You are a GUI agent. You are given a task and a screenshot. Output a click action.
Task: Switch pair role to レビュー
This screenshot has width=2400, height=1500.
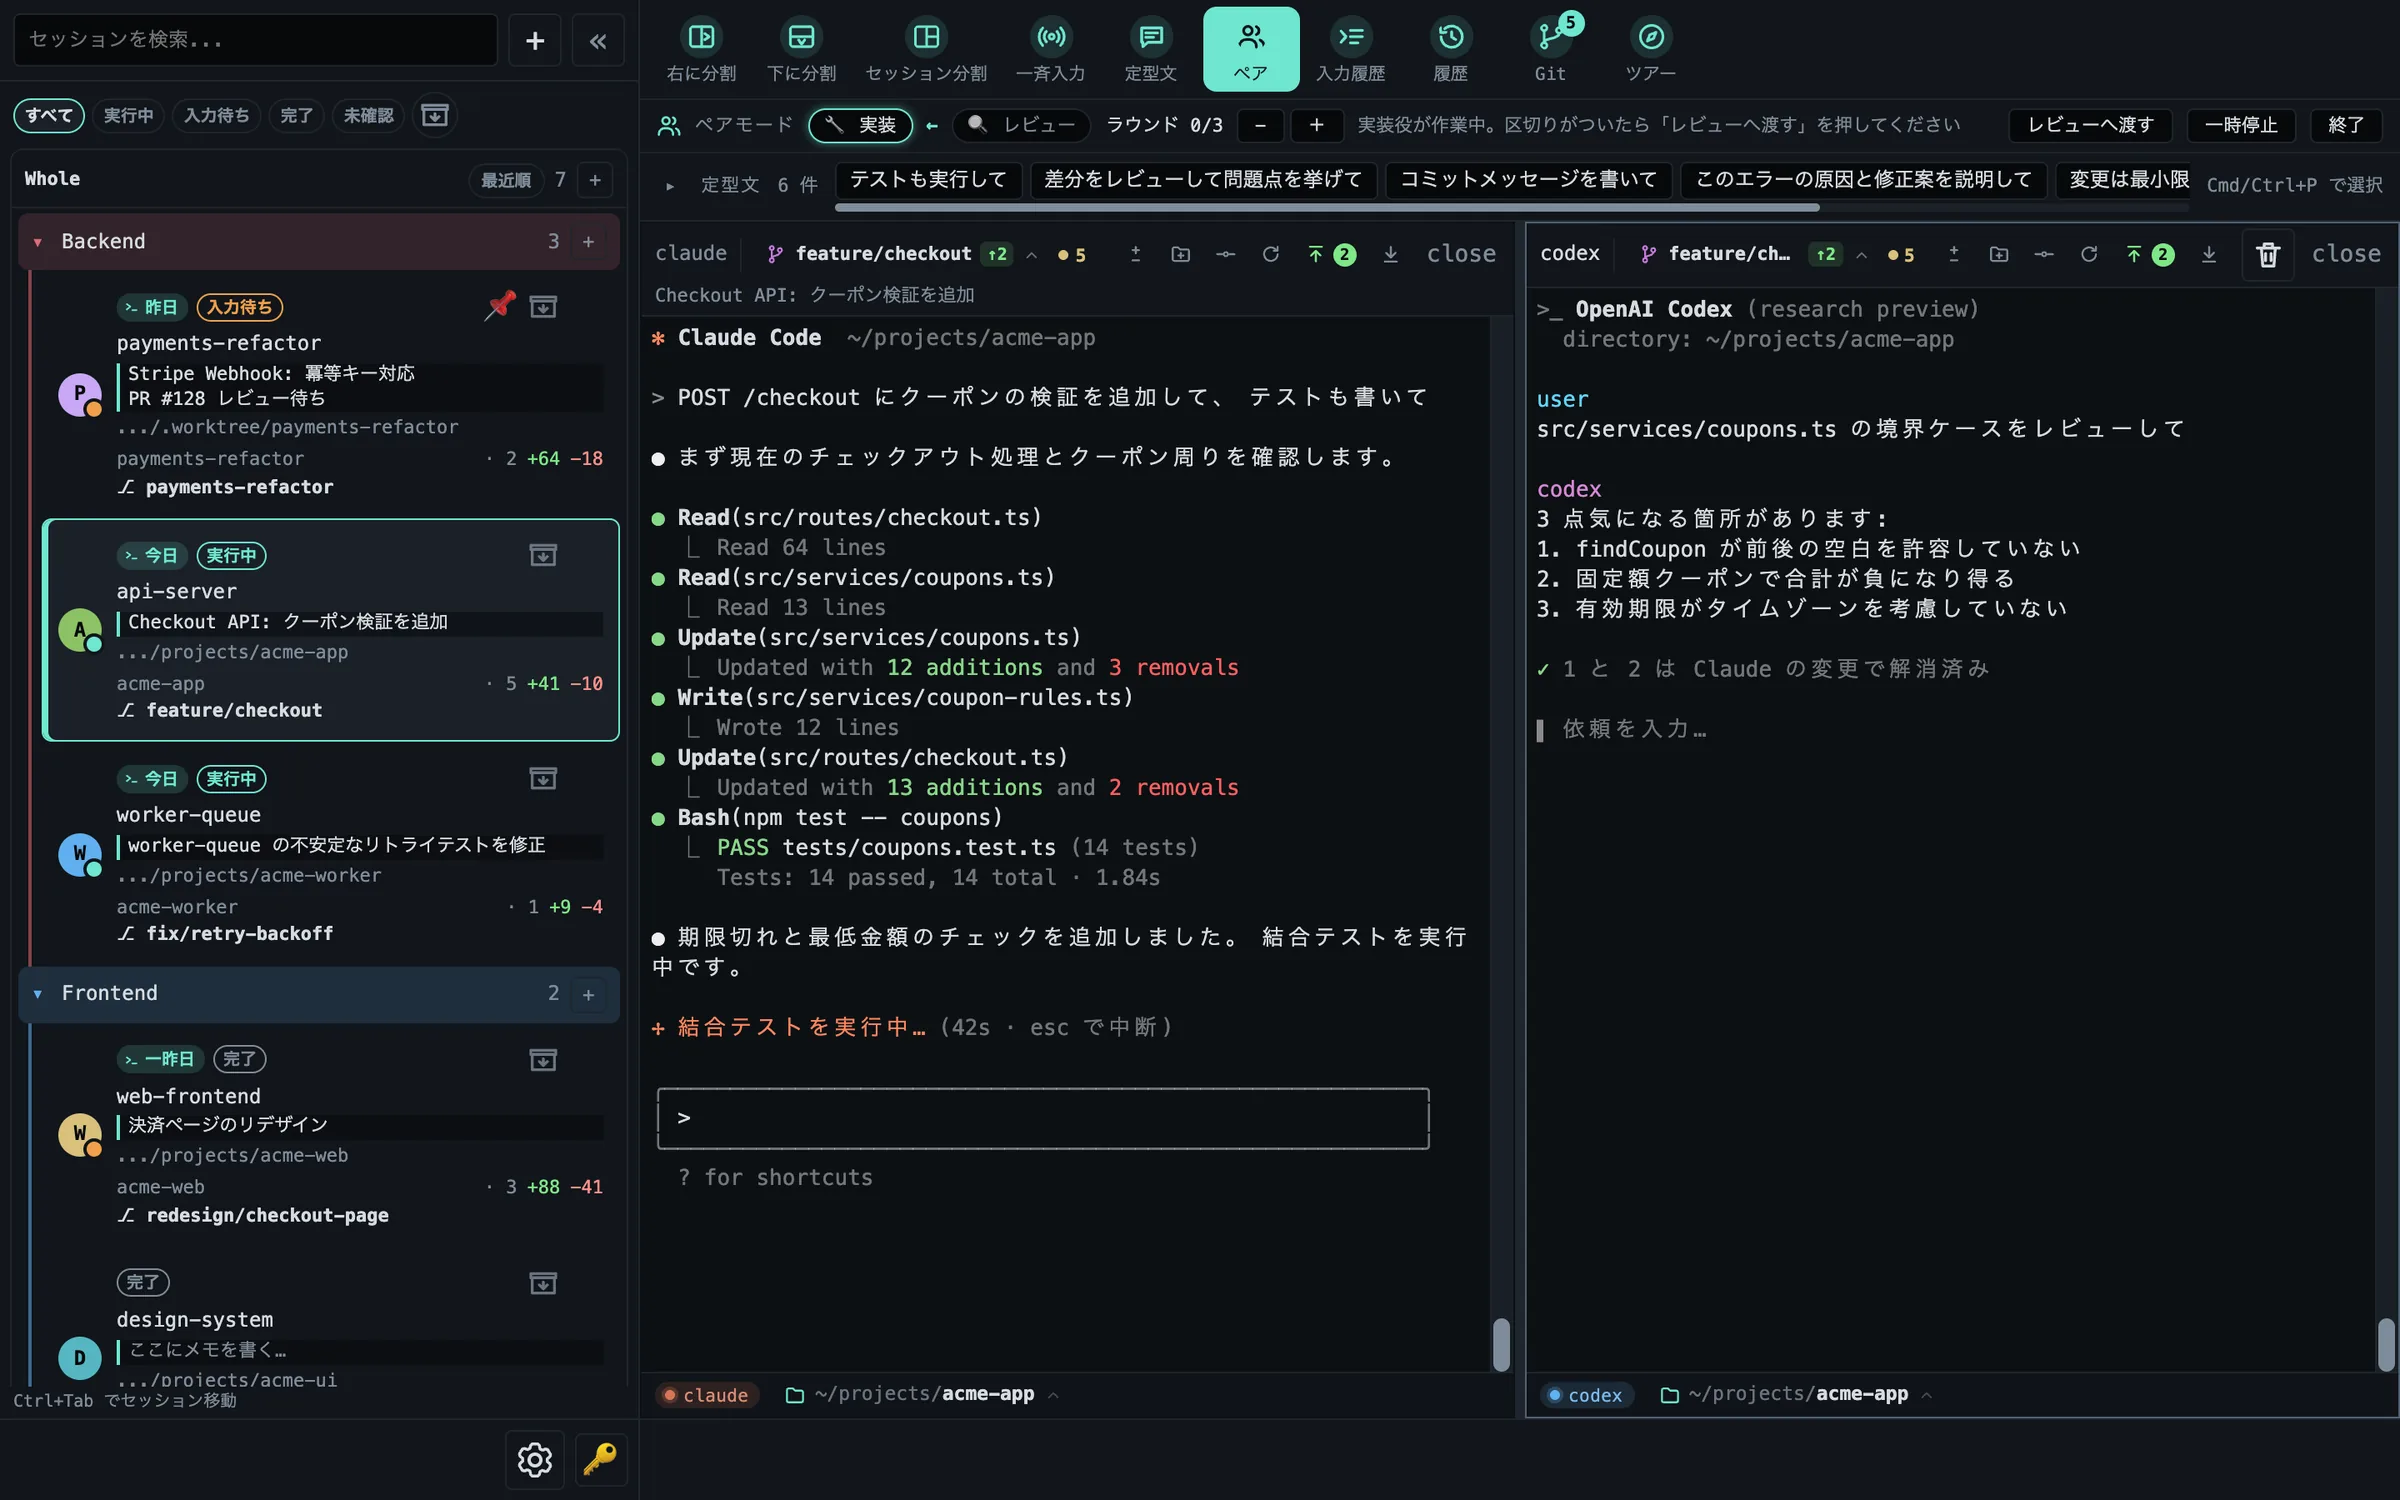1021,125
